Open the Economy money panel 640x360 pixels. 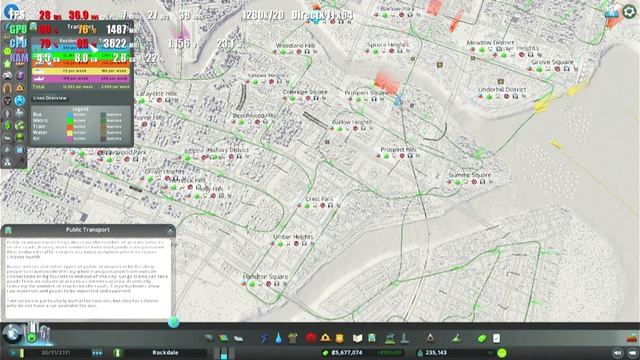click(x=482, y=338)
